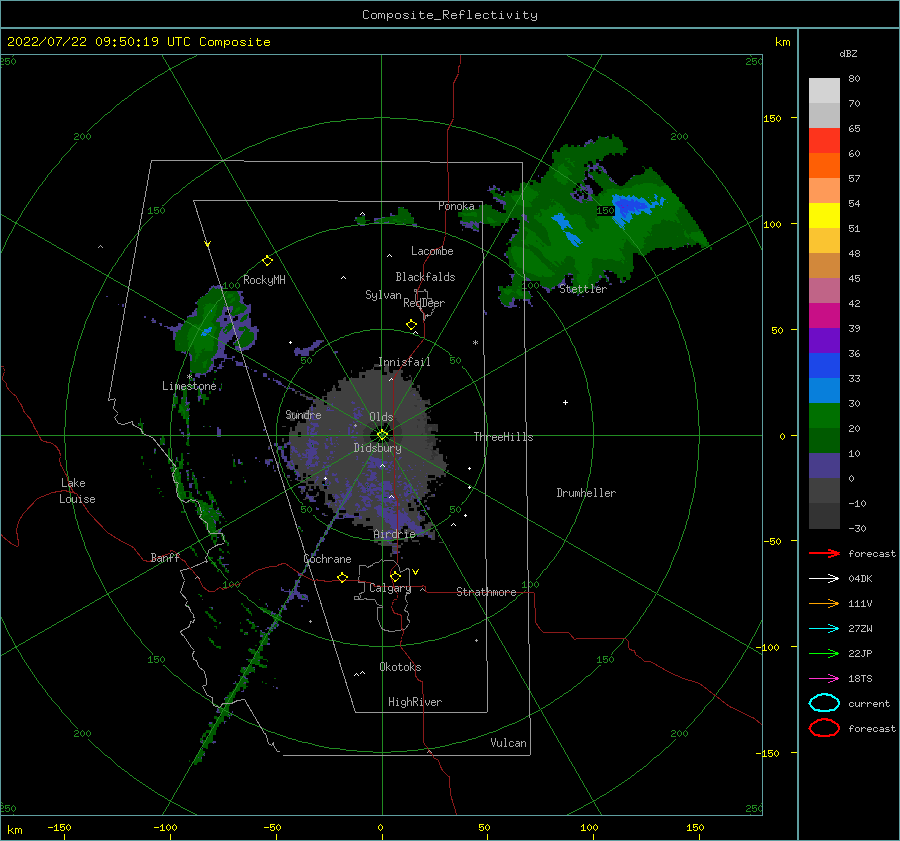Select the magenta 18TS arrow legend entry
Screen dimensions: 900x841
pos(824,679)
